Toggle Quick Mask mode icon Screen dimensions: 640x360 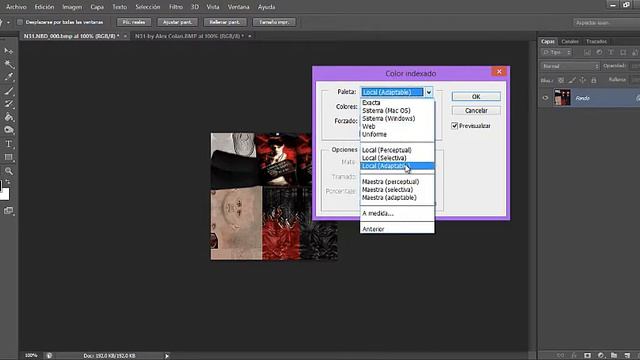(8, 211)
